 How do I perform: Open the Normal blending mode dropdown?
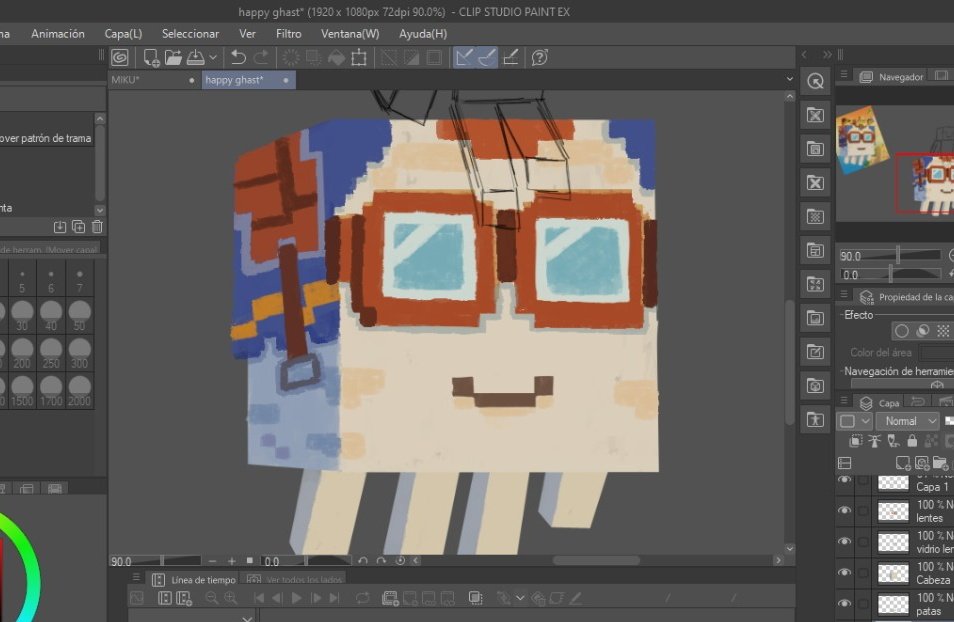(x=907, y=421)
